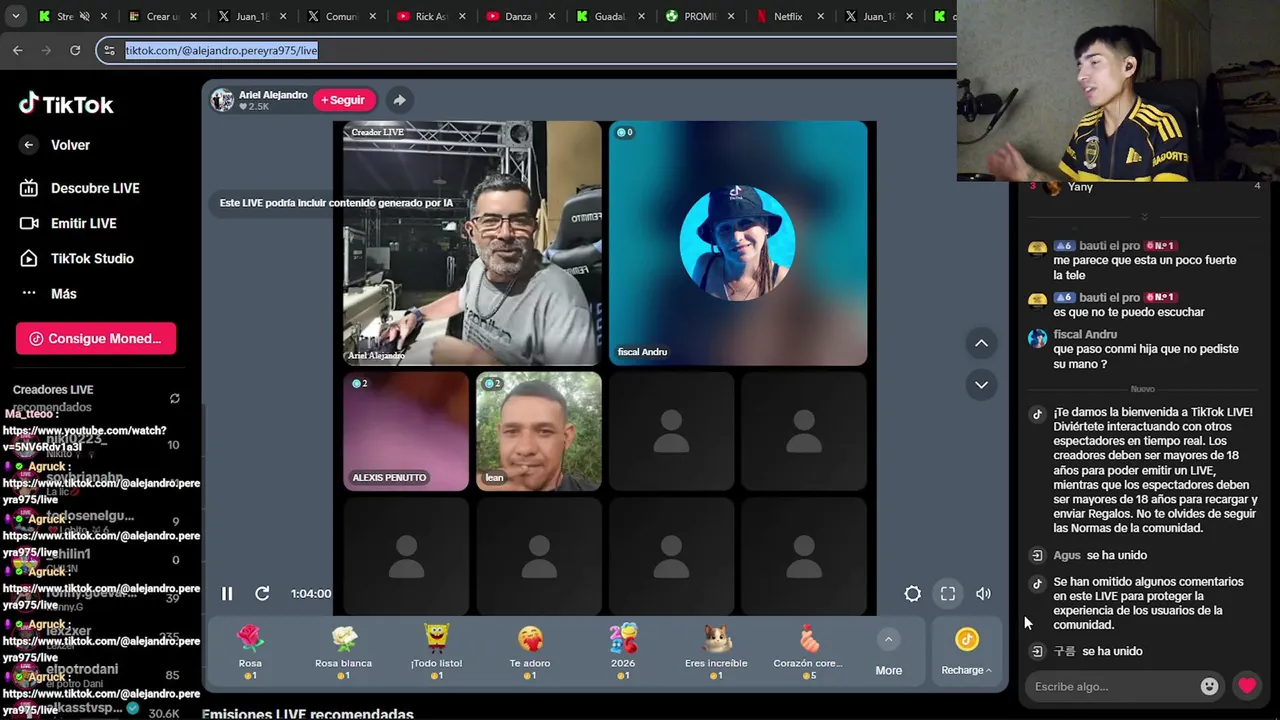Switch to the PROMIEDOS tab
The width and height of the screenshot is (1280, 720).
[698, 16]
